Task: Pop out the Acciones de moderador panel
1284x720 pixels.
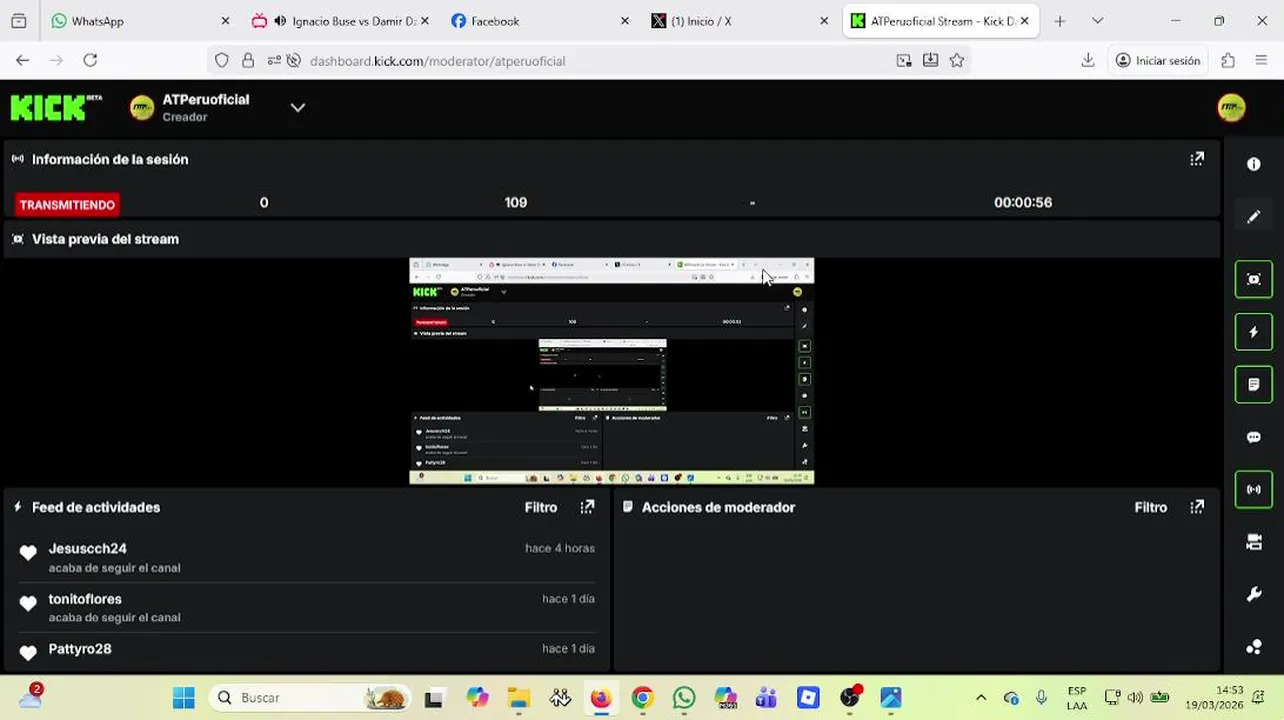Action: tap(1197, 507)
